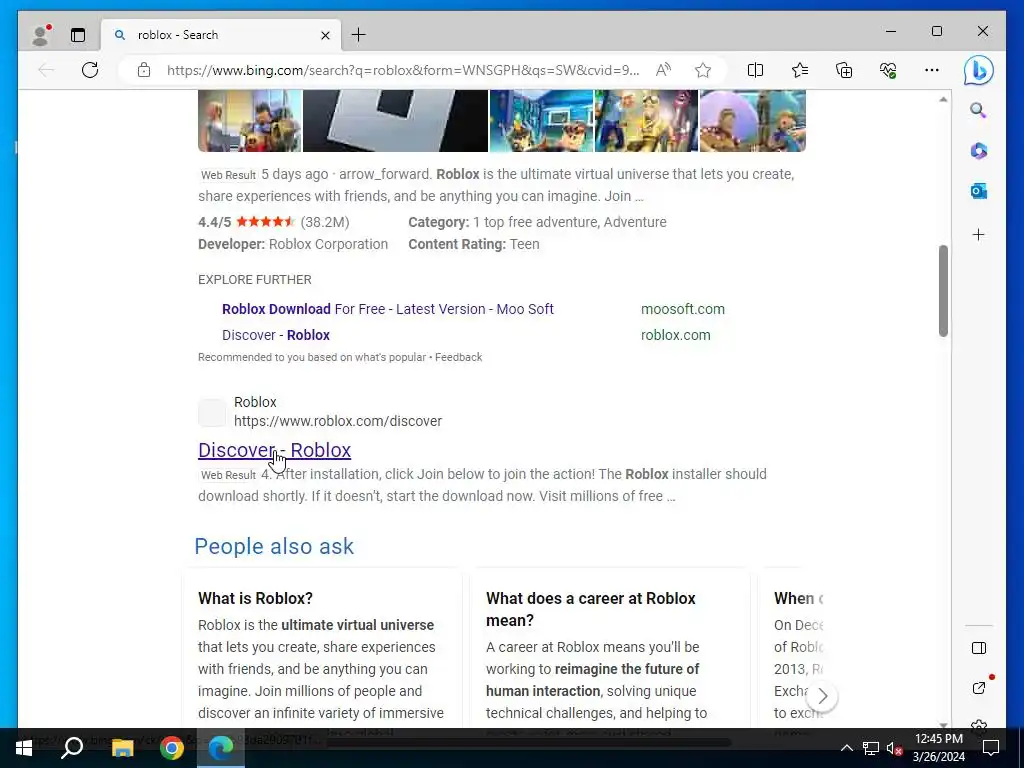Open Outlook in sidebar

(978, 191)
